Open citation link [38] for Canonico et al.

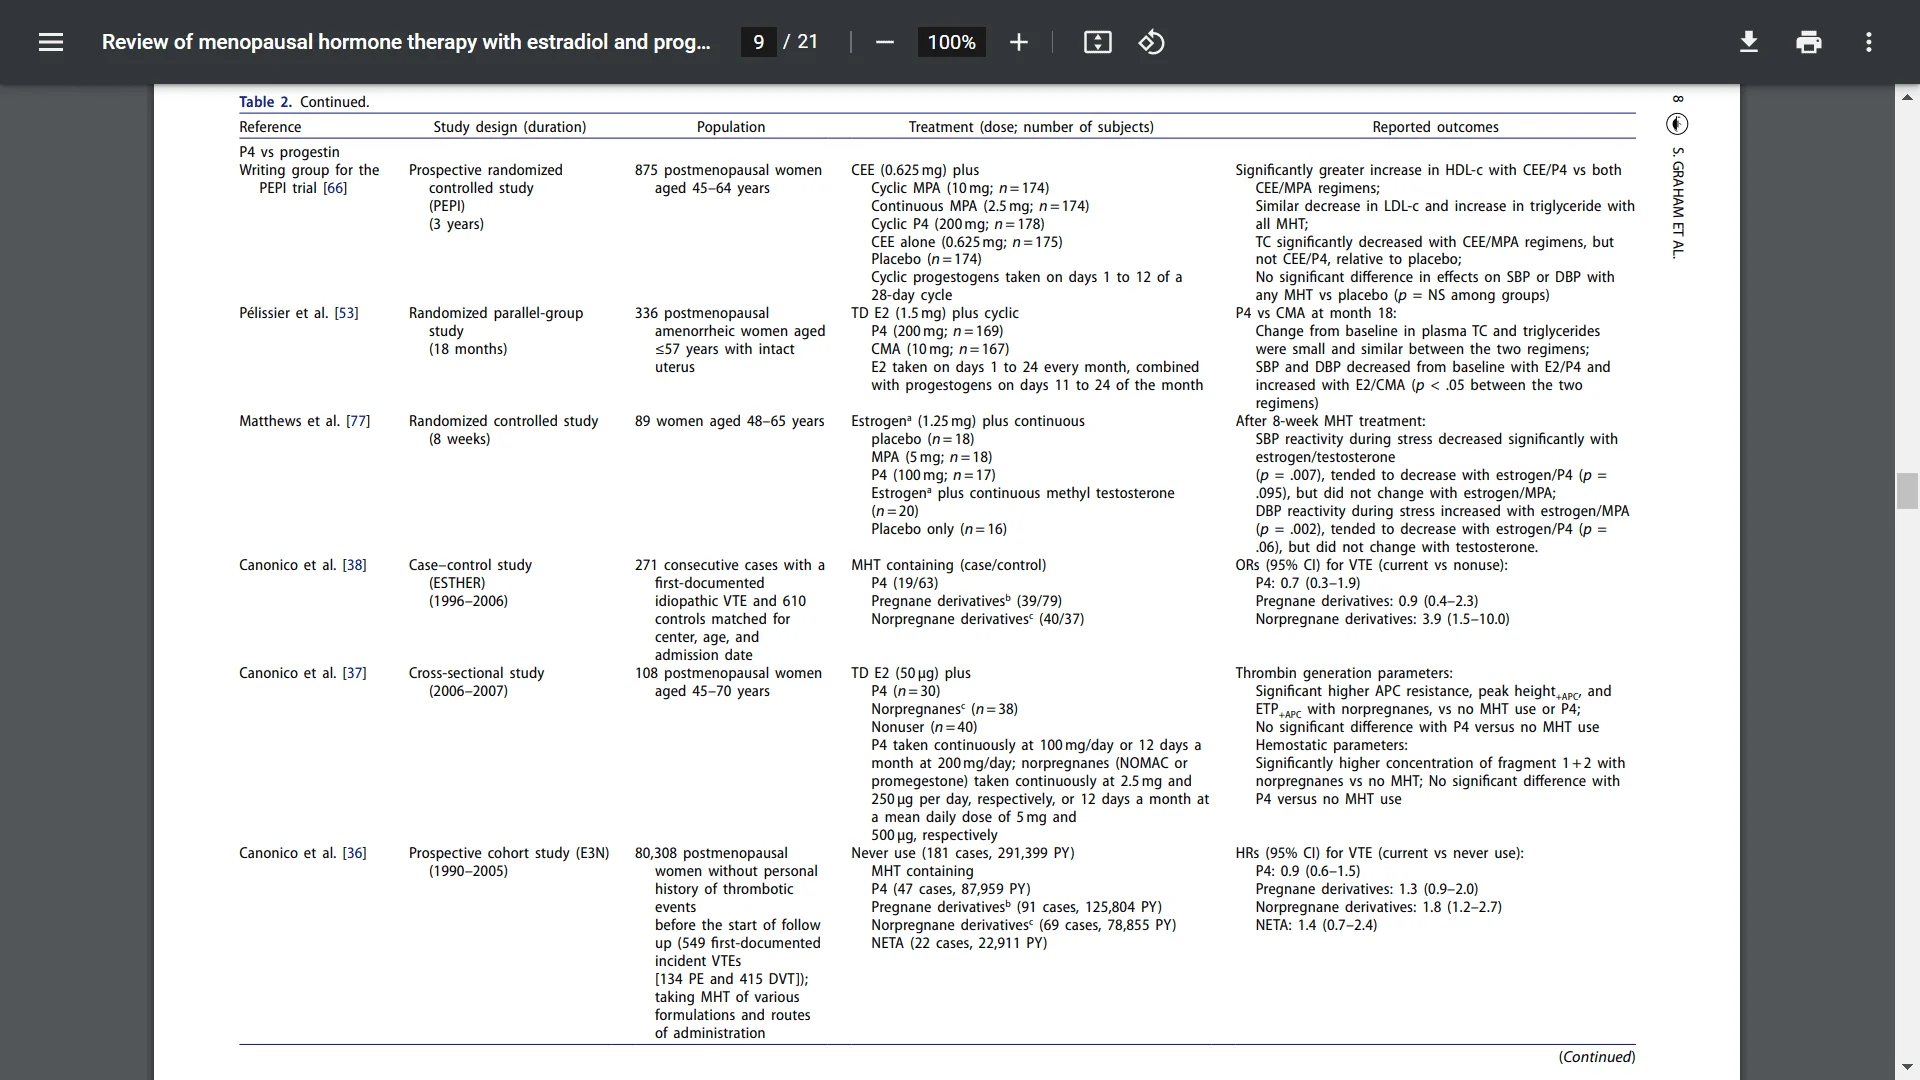(x=354, y=565)
